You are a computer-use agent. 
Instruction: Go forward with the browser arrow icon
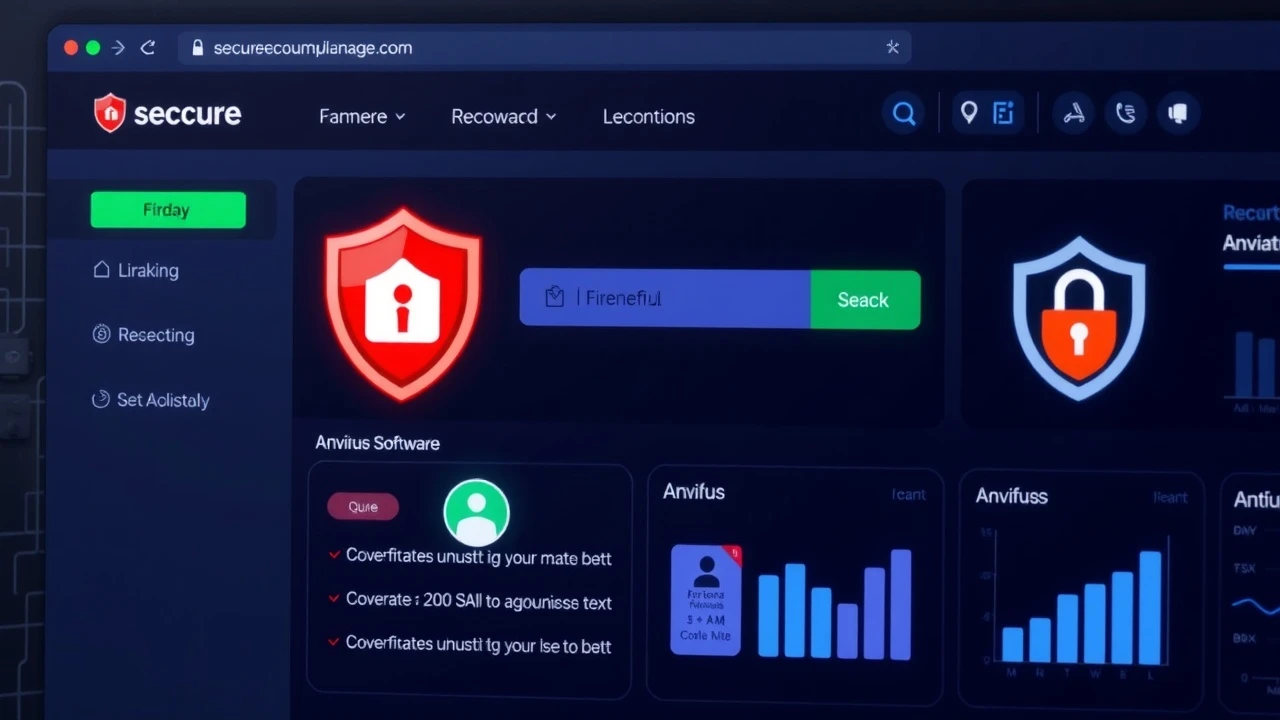[x=119, y=47]
